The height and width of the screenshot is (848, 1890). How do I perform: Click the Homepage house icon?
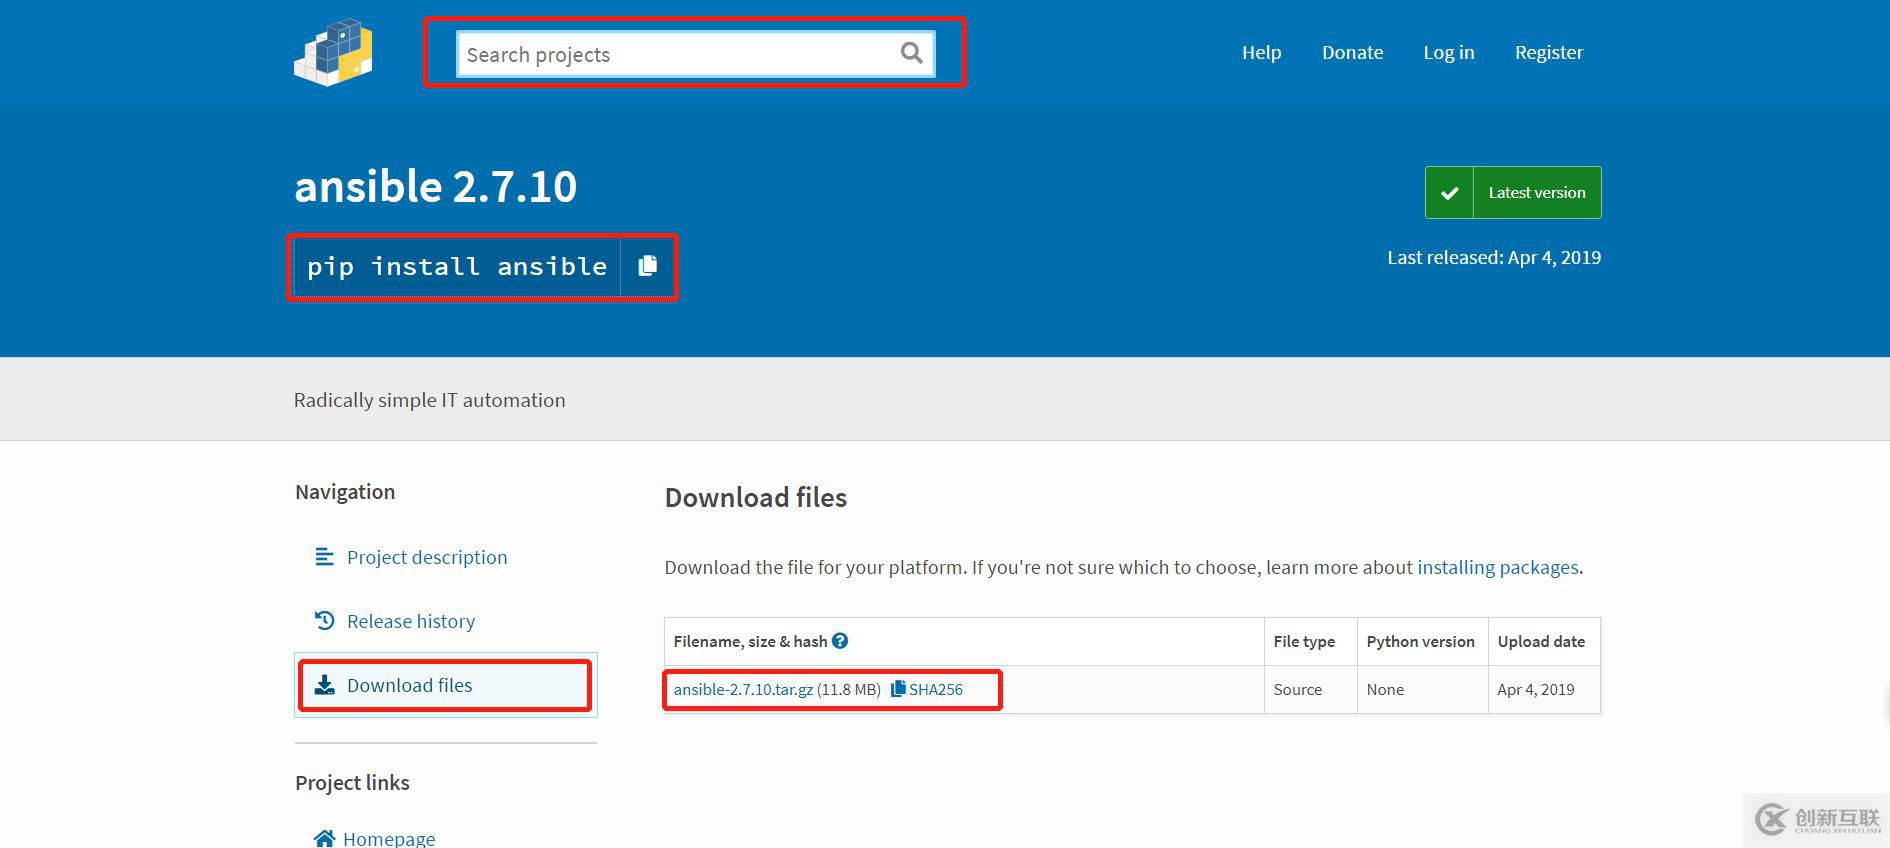[x=324, y=838]
